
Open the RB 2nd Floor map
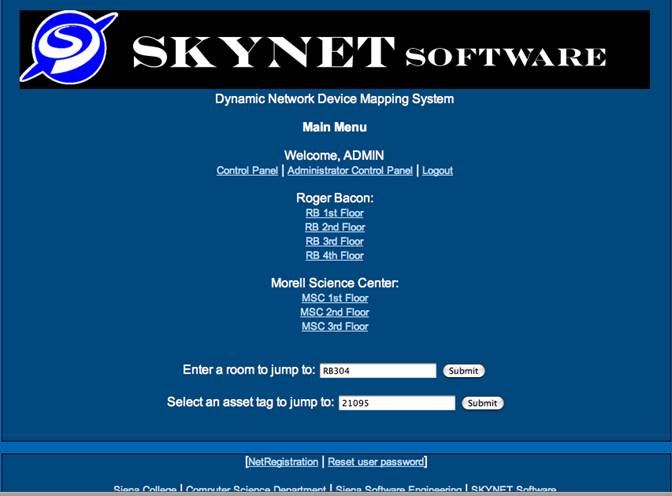click(334, 227)
